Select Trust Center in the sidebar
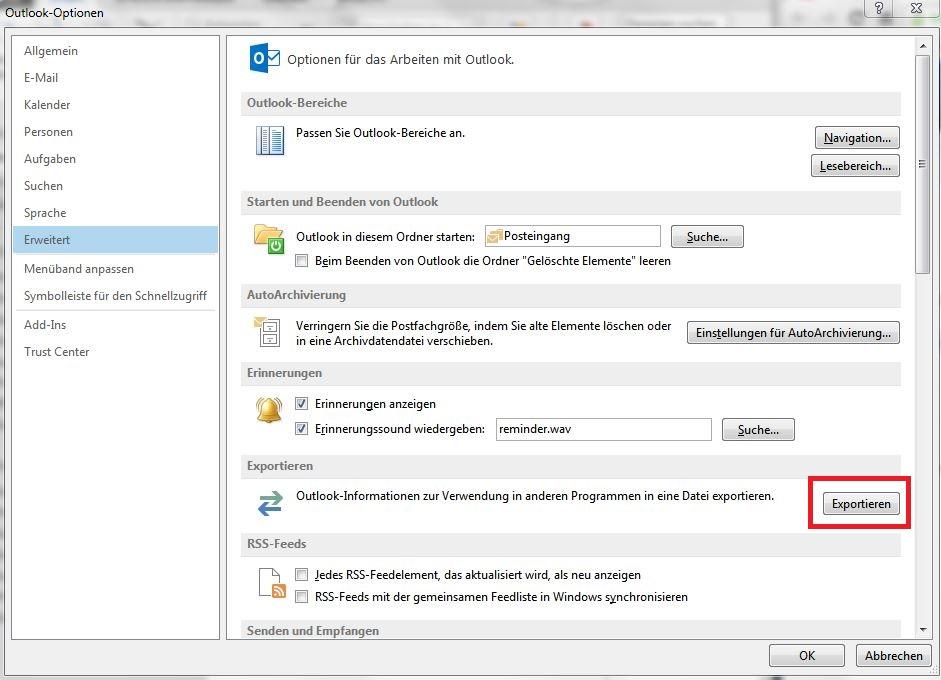 57,352
